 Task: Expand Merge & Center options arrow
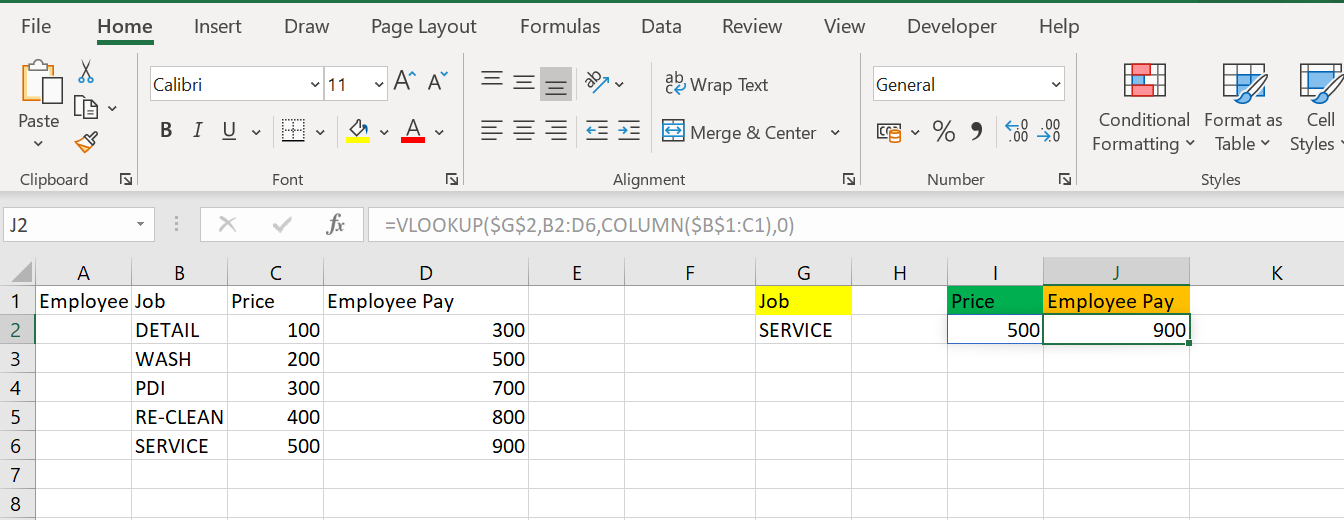(835, 132)
